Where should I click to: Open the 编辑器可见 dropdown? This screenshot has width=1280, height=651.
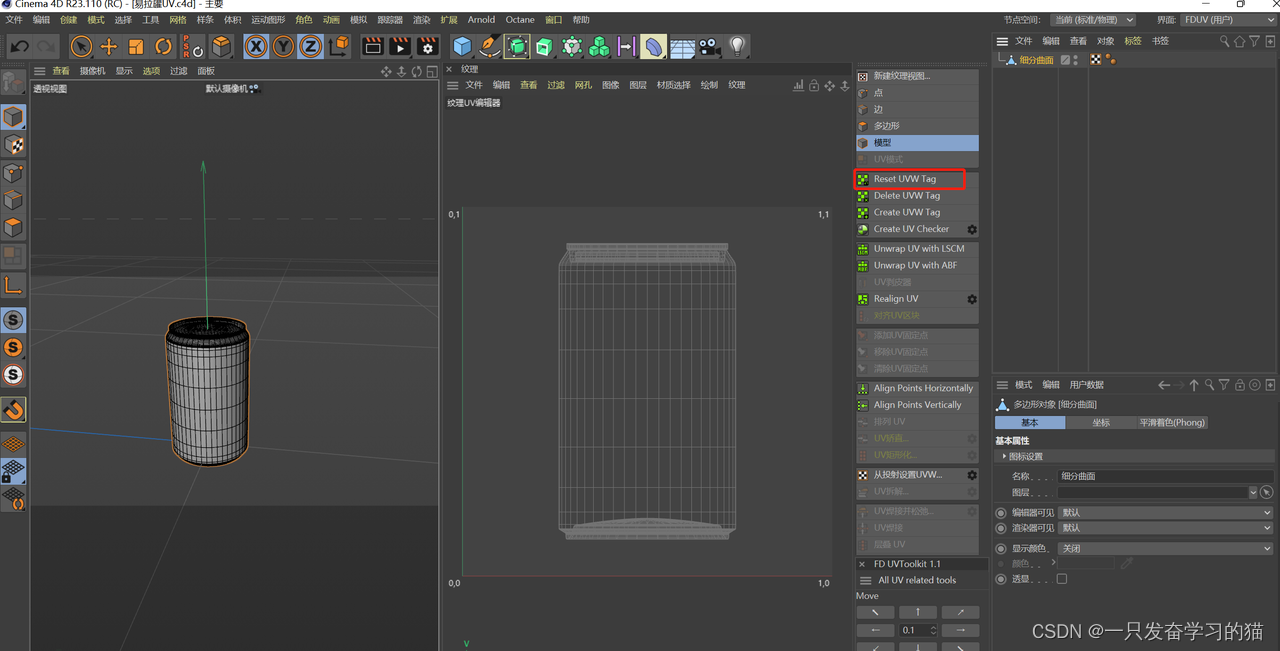(1165, 512)
